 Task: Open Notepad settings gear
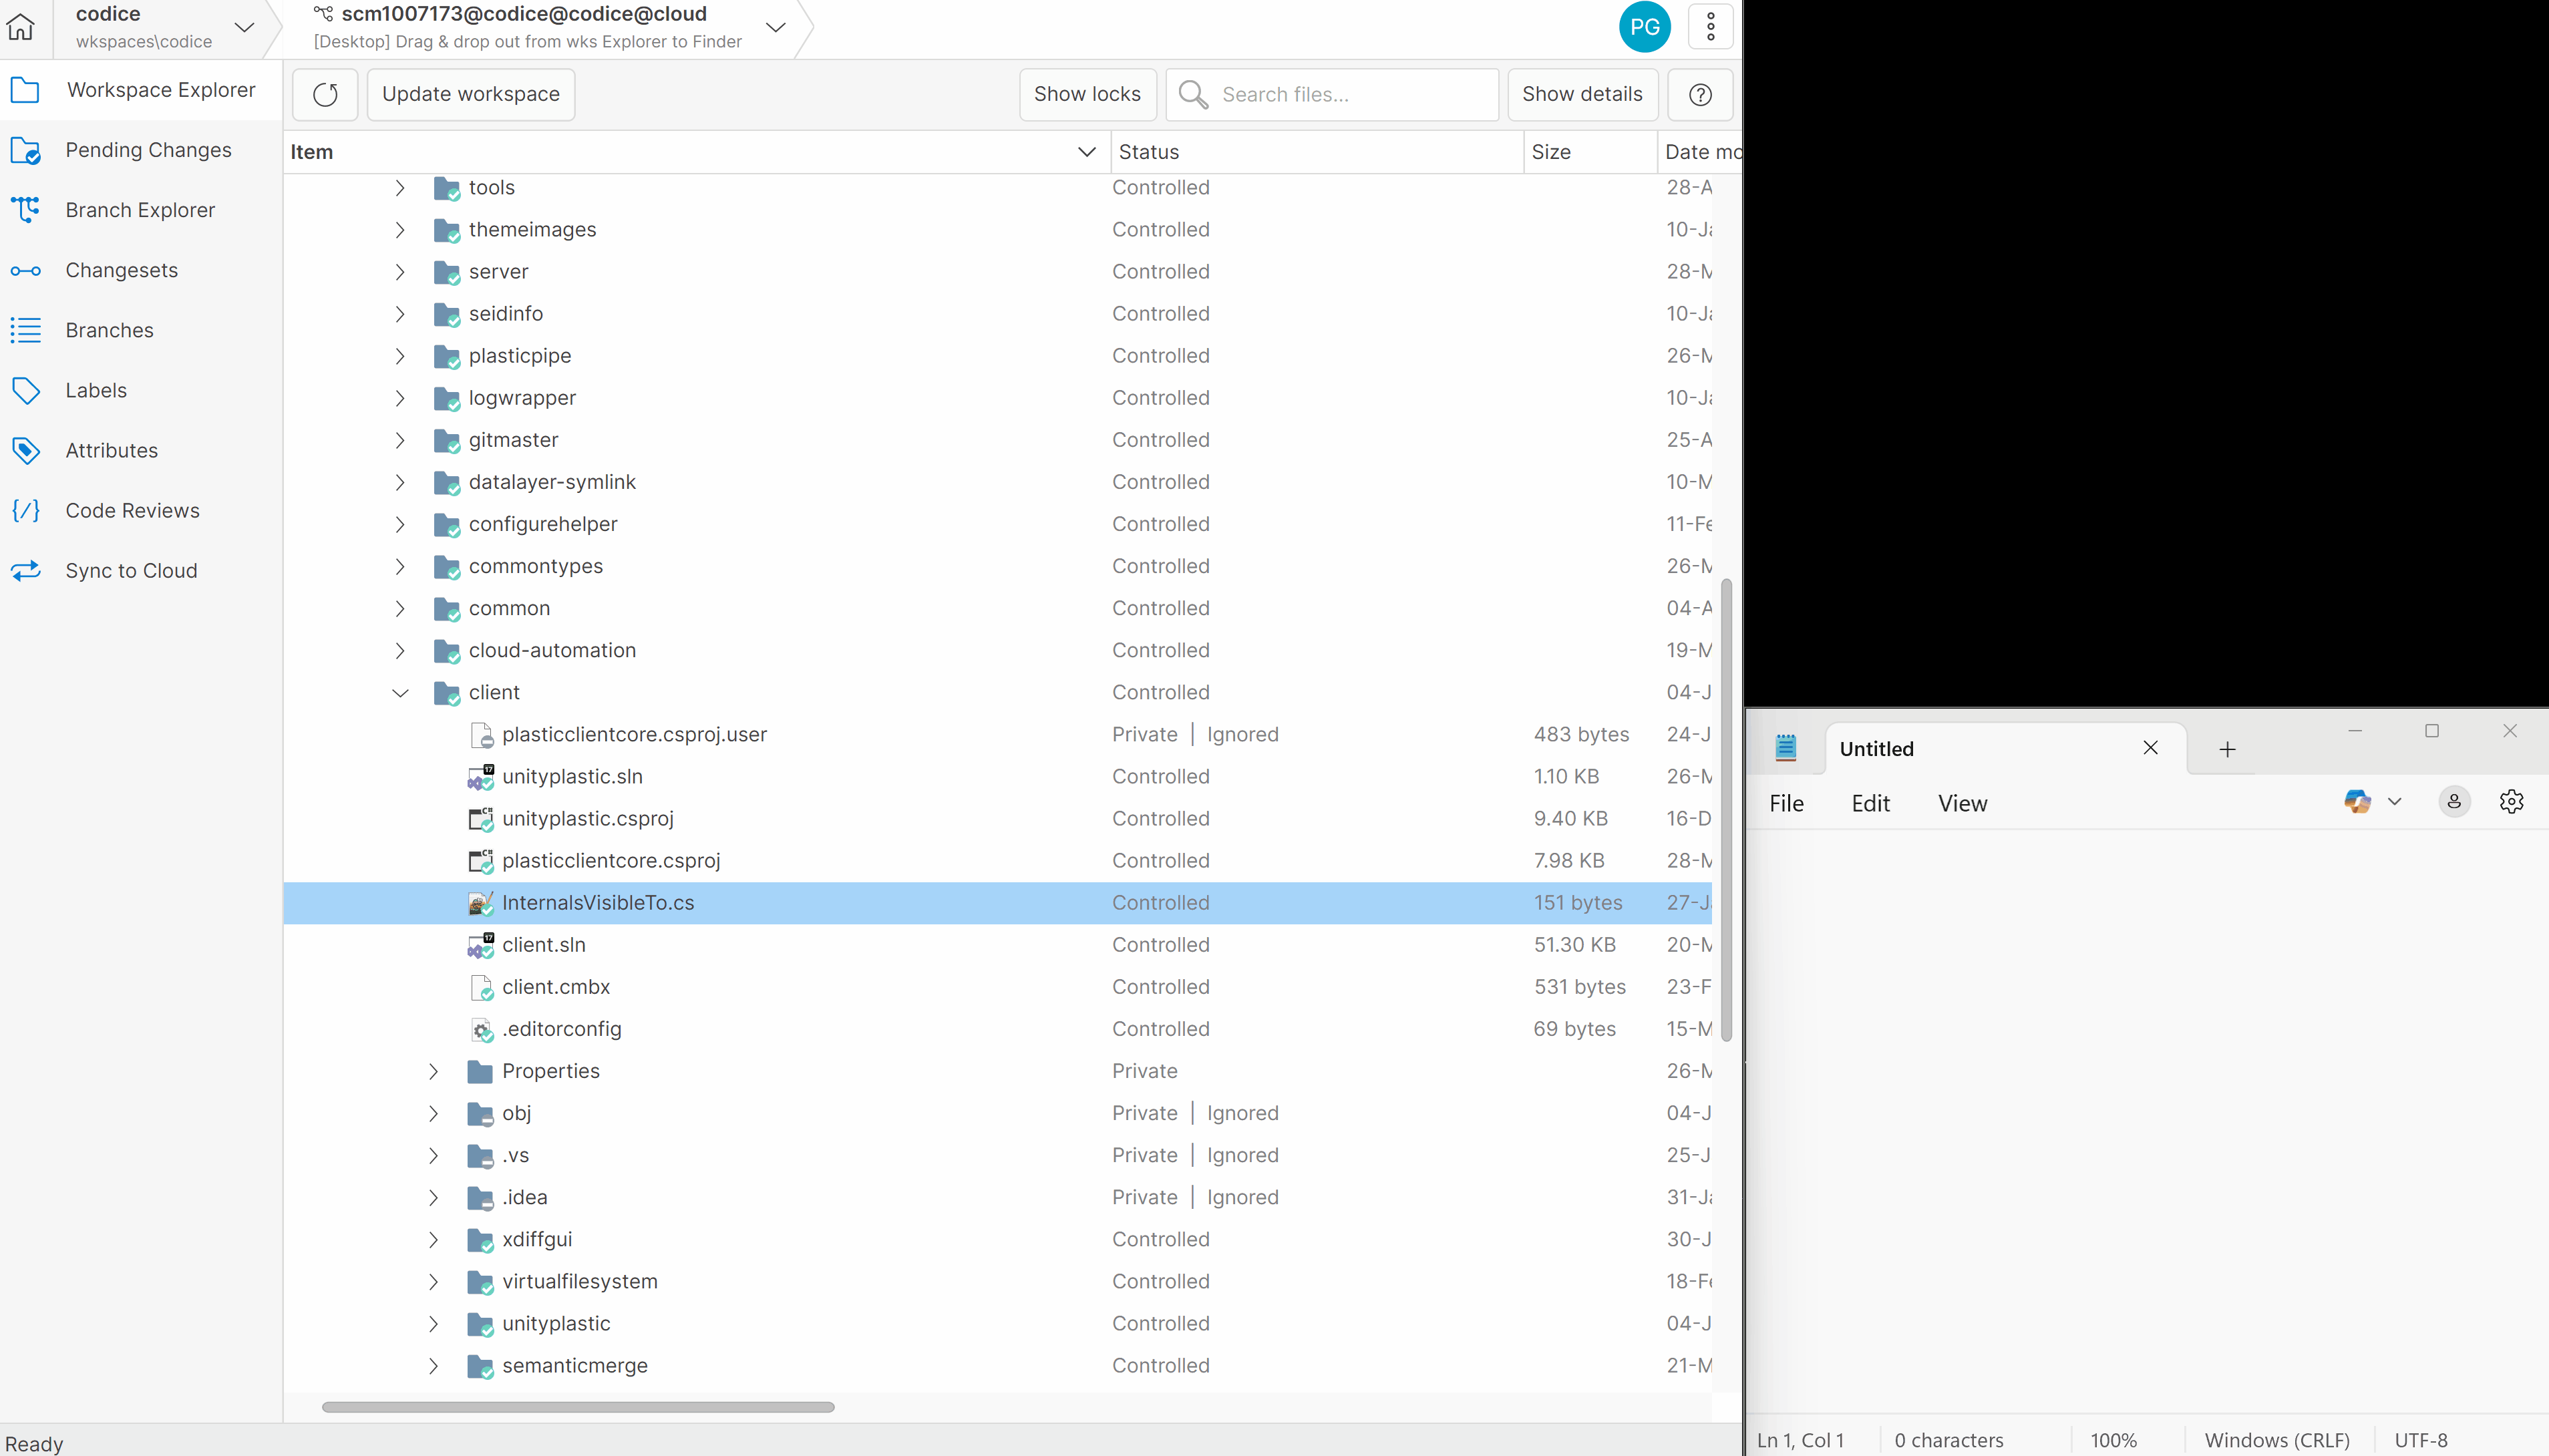2512,801
